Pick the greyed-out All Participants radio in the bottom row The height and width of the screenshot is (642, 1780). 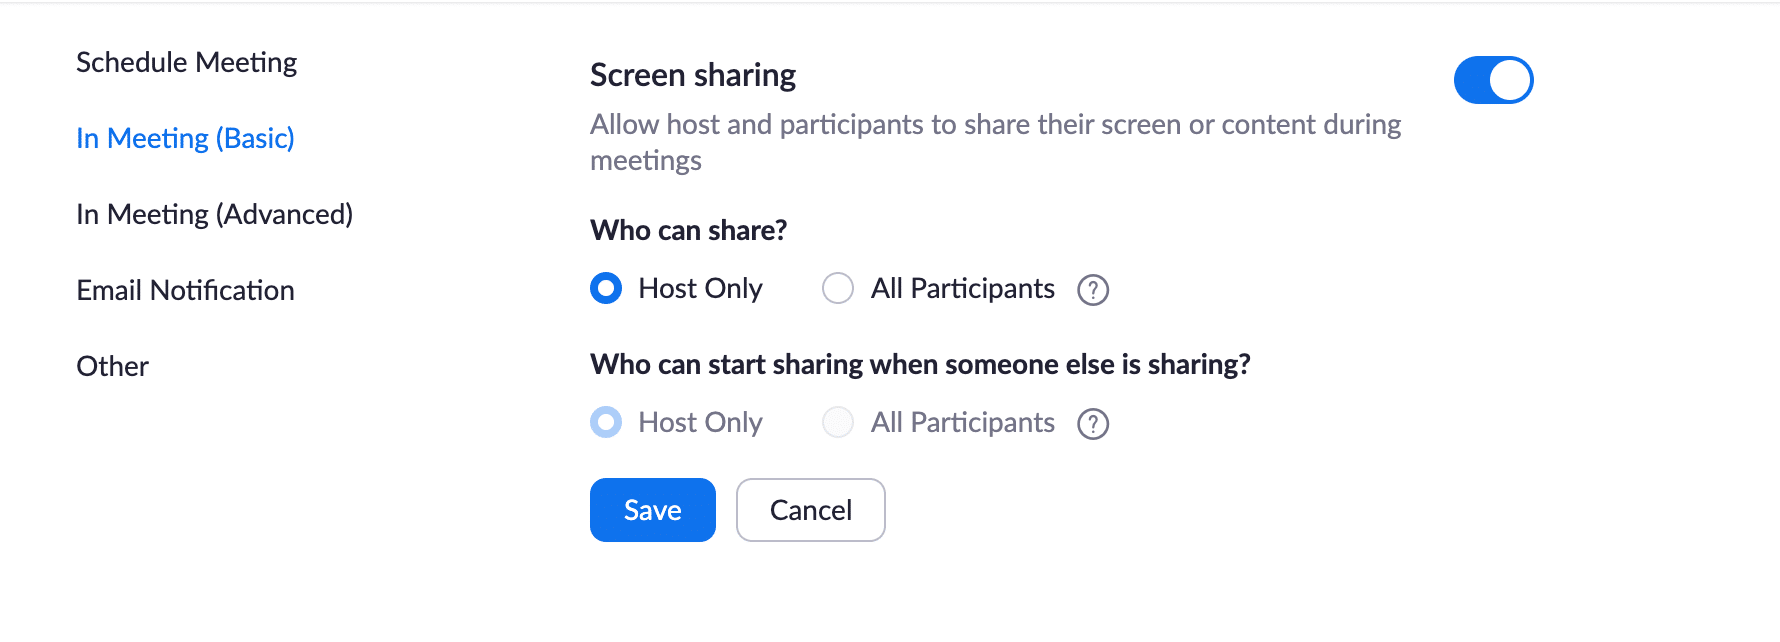point(838,422)
